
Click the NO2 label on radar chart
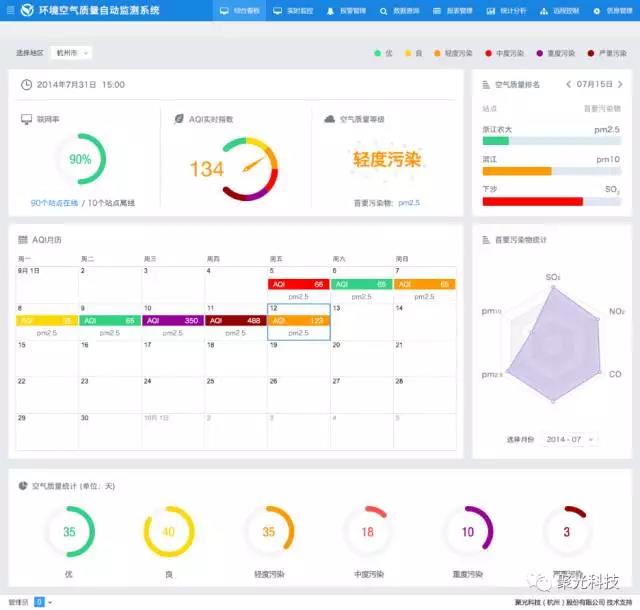617,311
